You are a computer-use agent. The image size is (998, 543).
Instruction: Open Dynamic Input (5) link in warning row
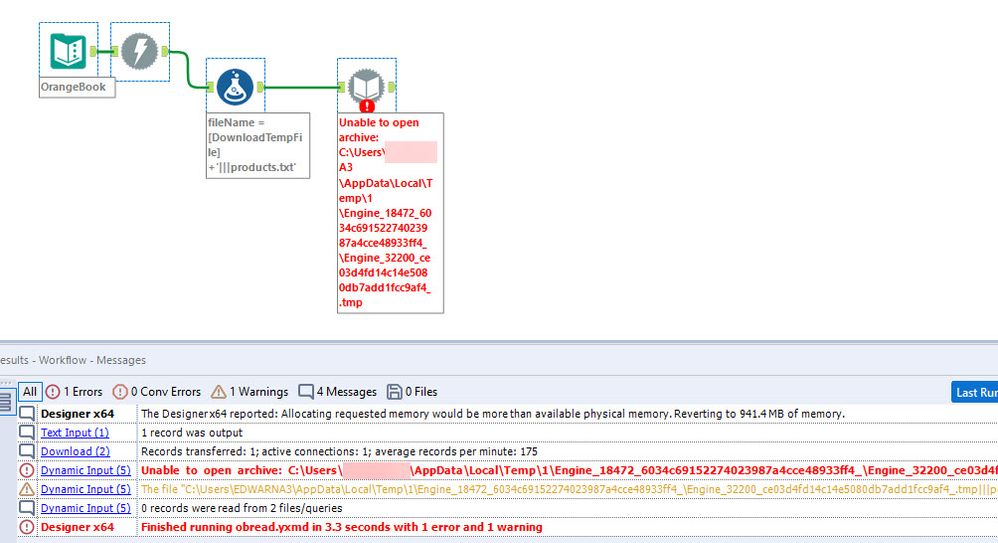point(85,489)
